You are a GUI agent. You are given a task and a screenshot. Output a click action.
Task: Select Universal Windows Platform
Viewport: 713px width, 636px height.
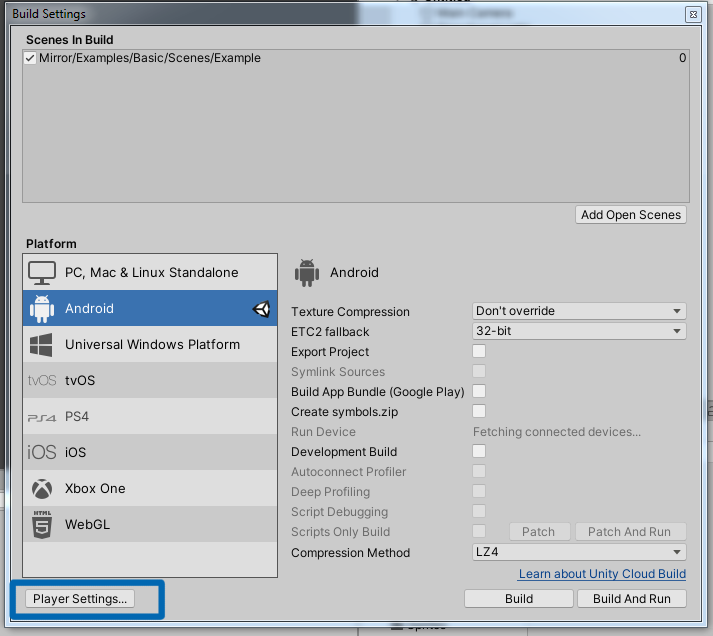point(150,345)
